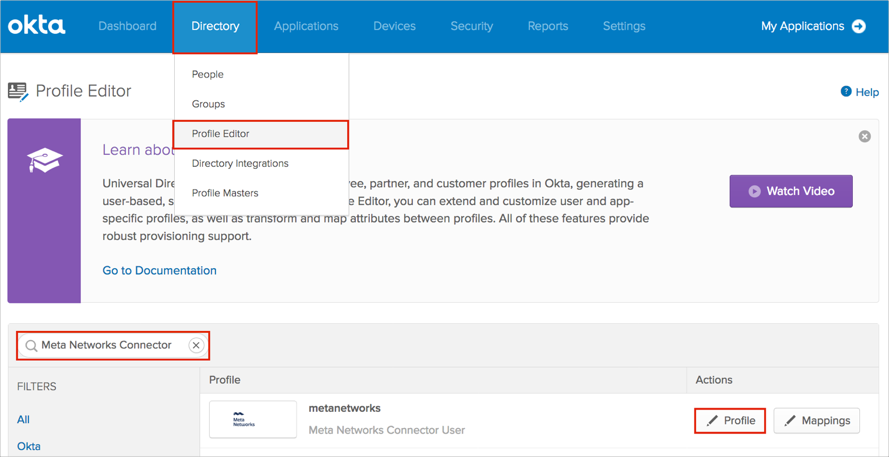Dismiss the Learn about banner
Viewport: 889px width, 457px height.
click(x=864, y=136)
